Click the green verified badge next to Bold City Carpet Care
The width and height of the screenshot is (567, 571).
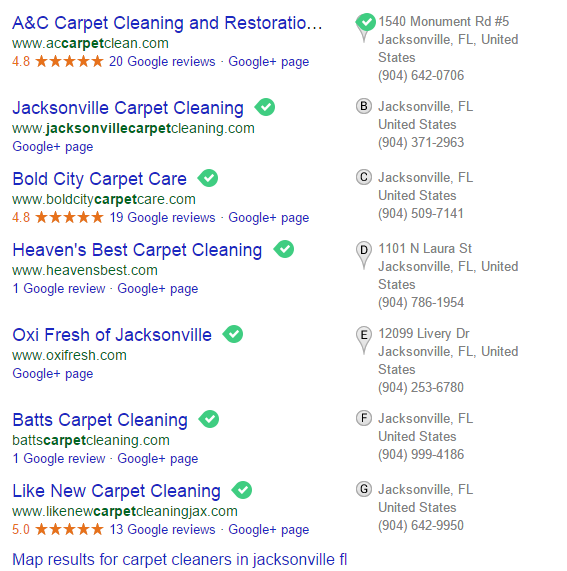[x=208, y=178]
